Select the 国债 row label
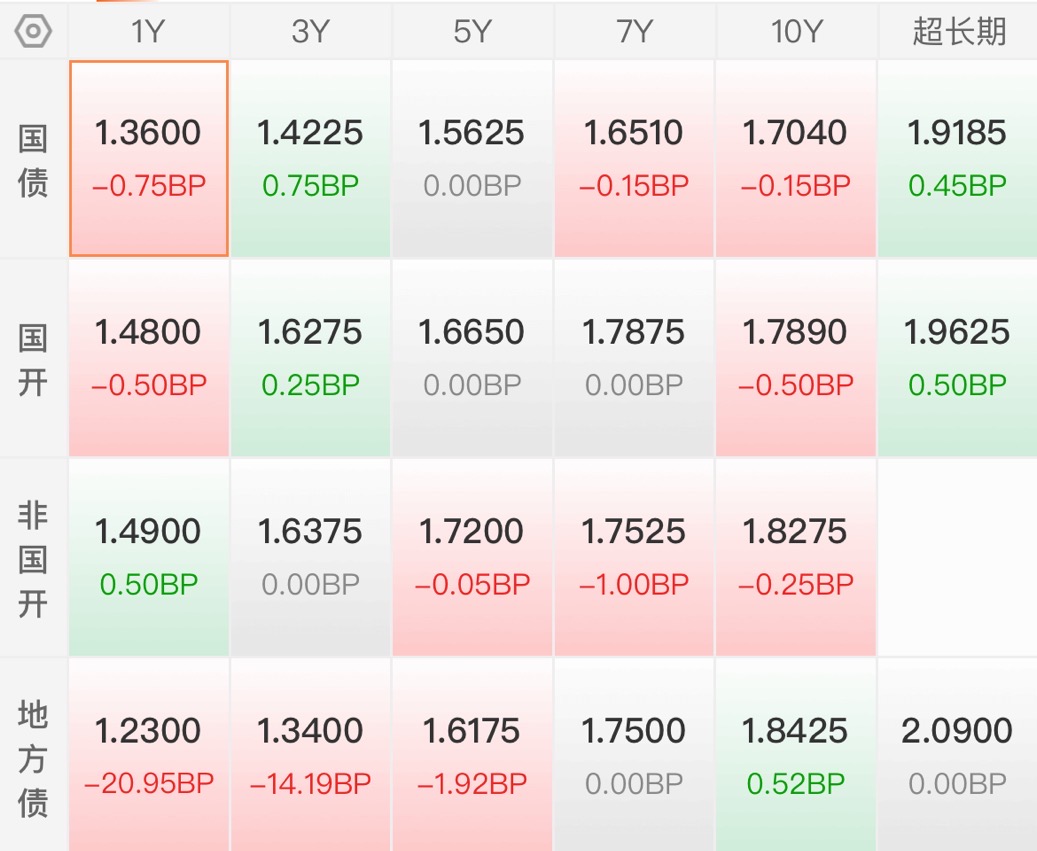The height and width of the screenshot is (851, 1037). tap(33, 159)
